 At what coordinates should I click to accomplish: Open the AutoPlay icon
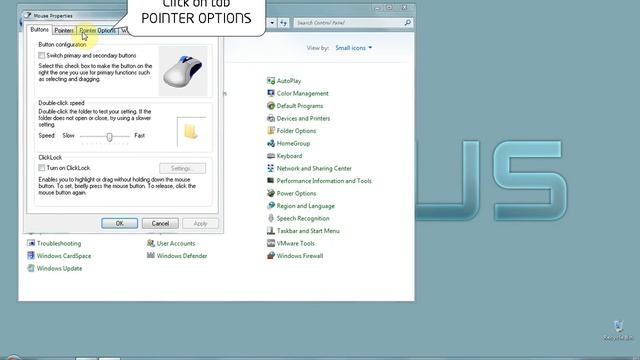tap(271, 81)
